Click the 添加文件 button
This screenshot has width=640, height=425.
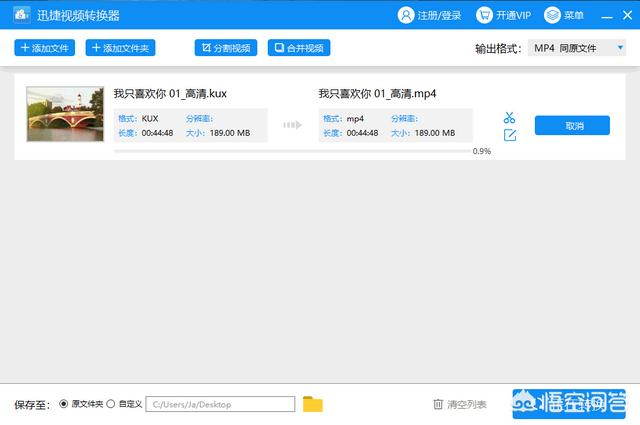(x=44, y=48)
